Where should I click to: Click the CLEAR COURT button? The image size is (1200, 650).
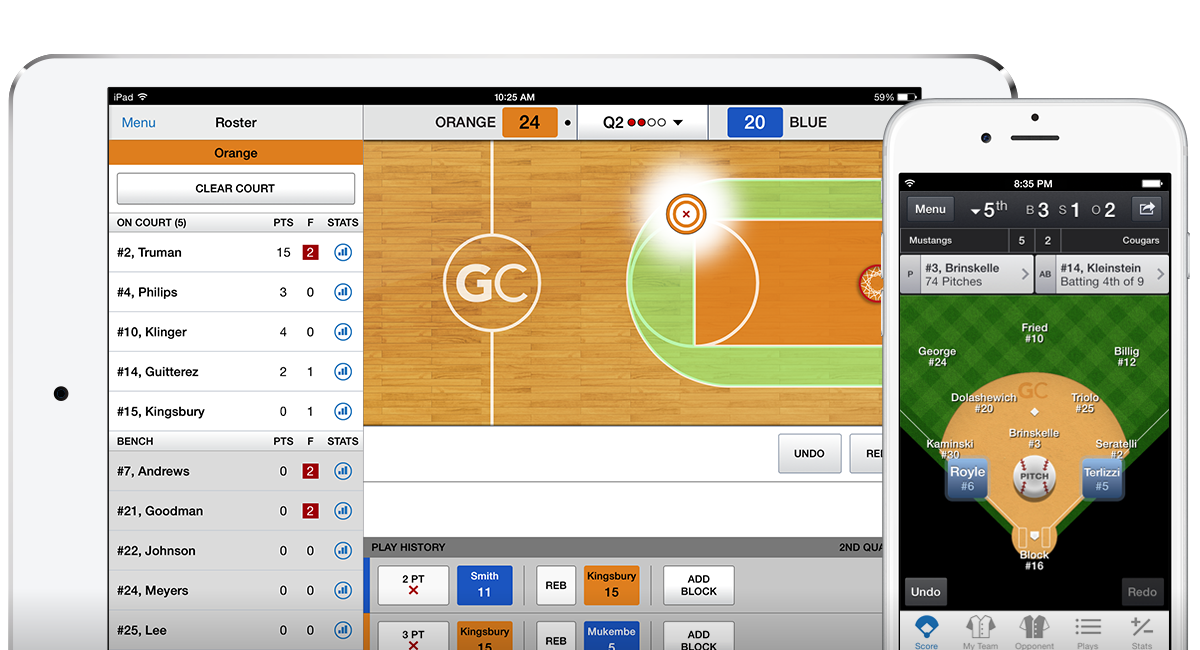(236, 188)
